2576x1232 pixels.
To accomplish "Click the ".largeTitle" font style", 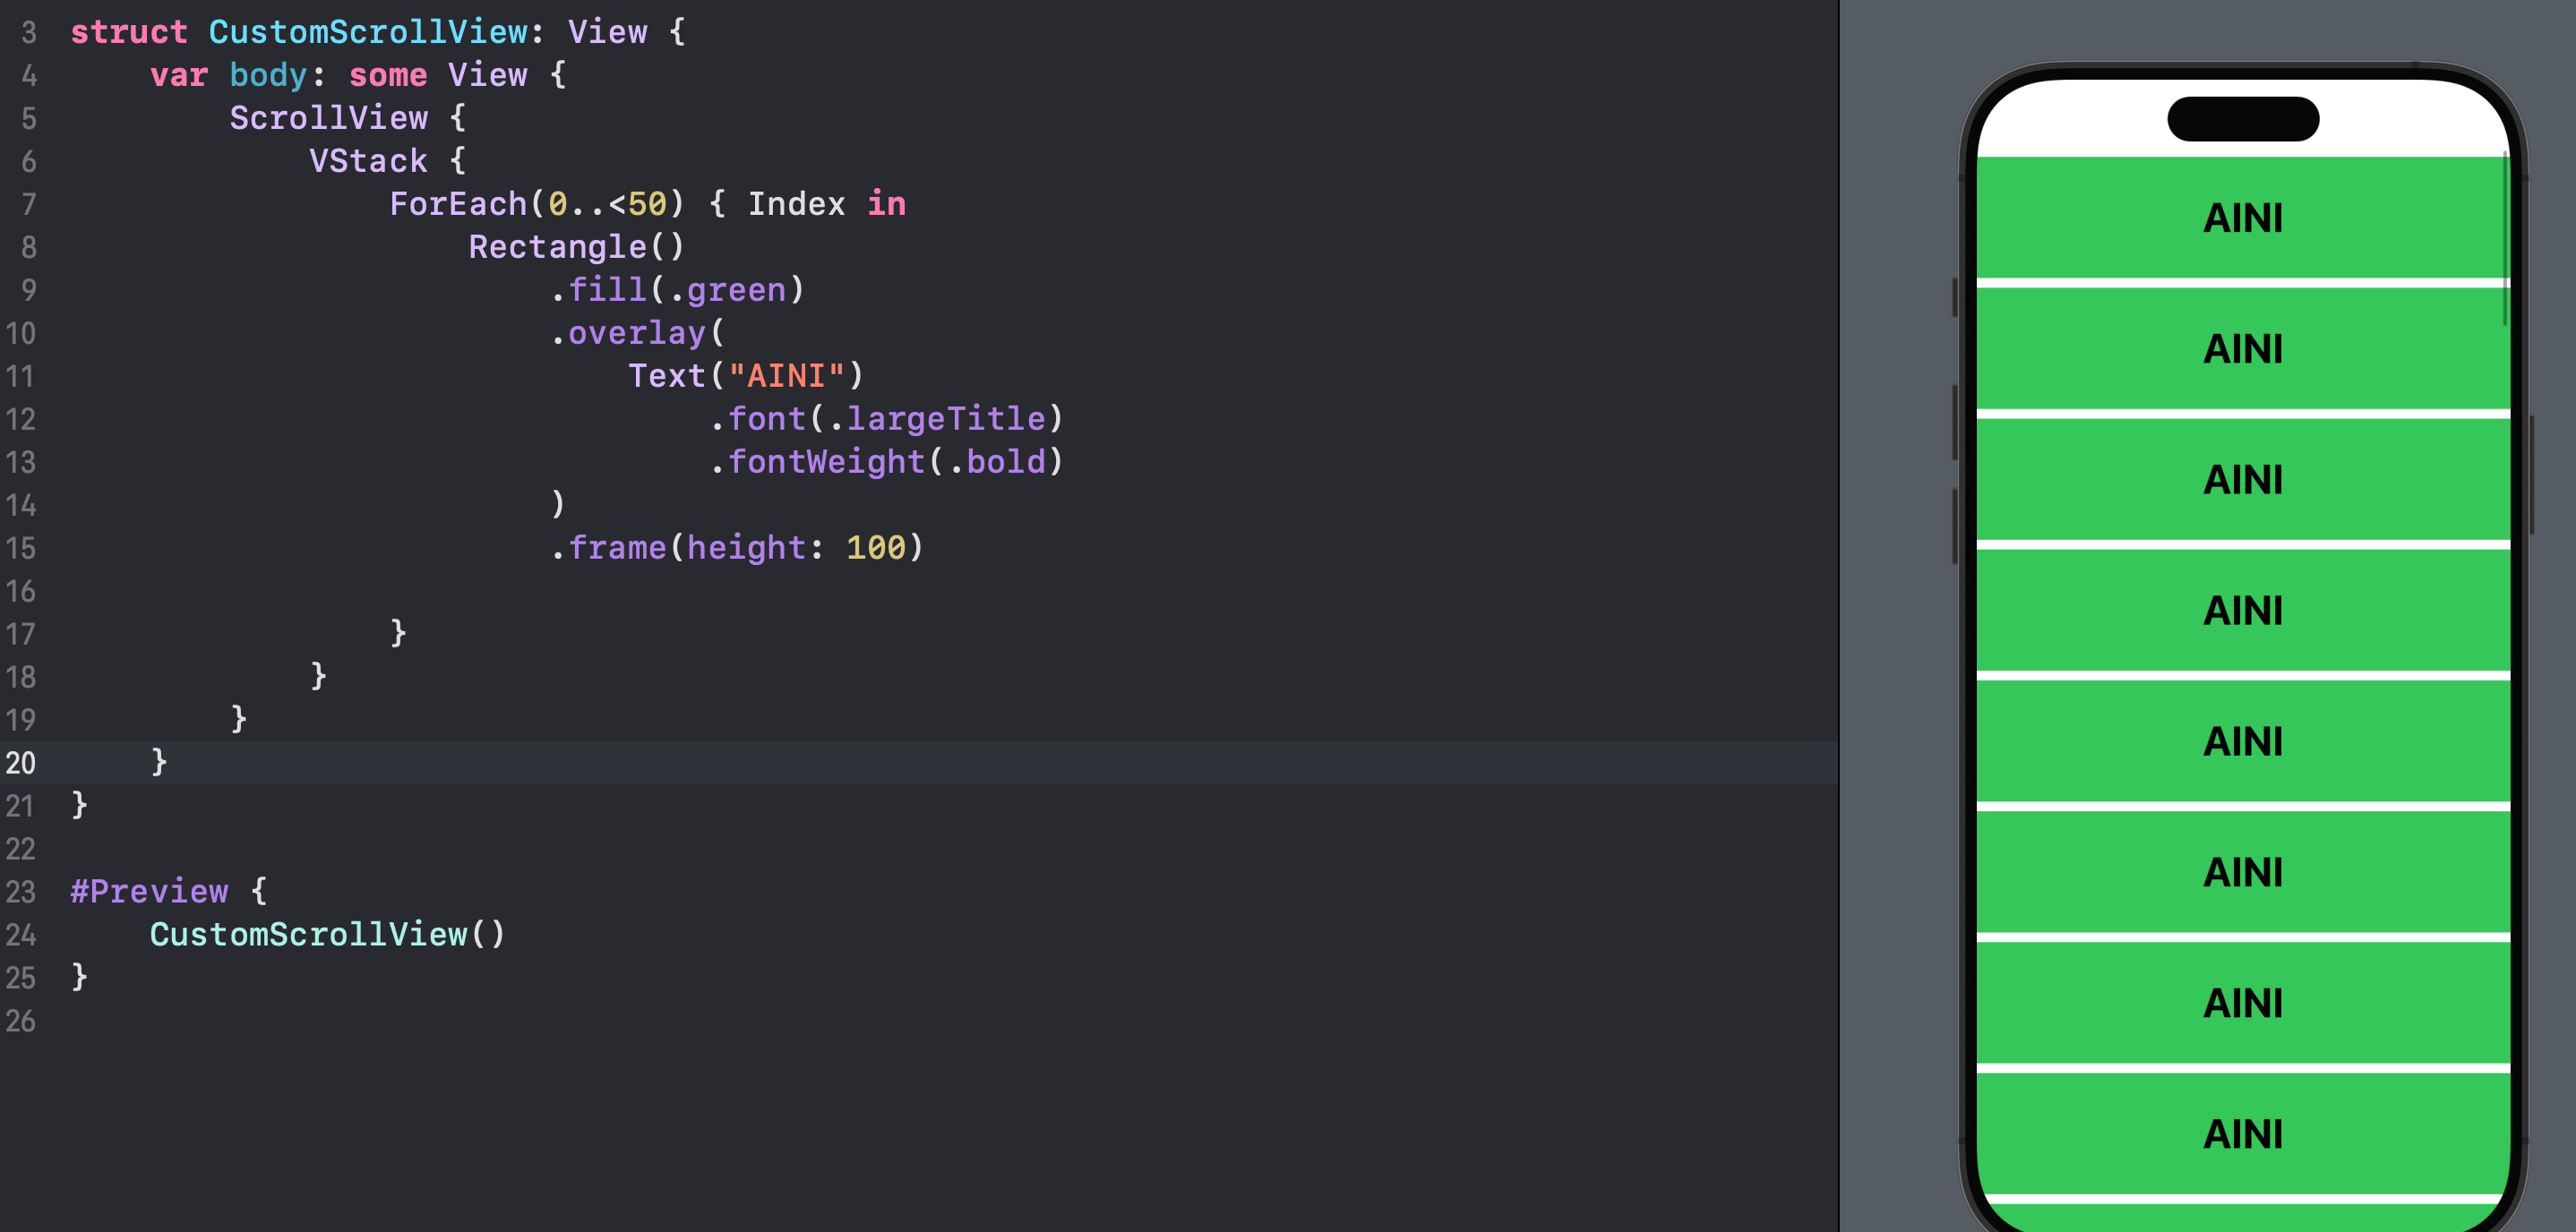I will (937, 419).
